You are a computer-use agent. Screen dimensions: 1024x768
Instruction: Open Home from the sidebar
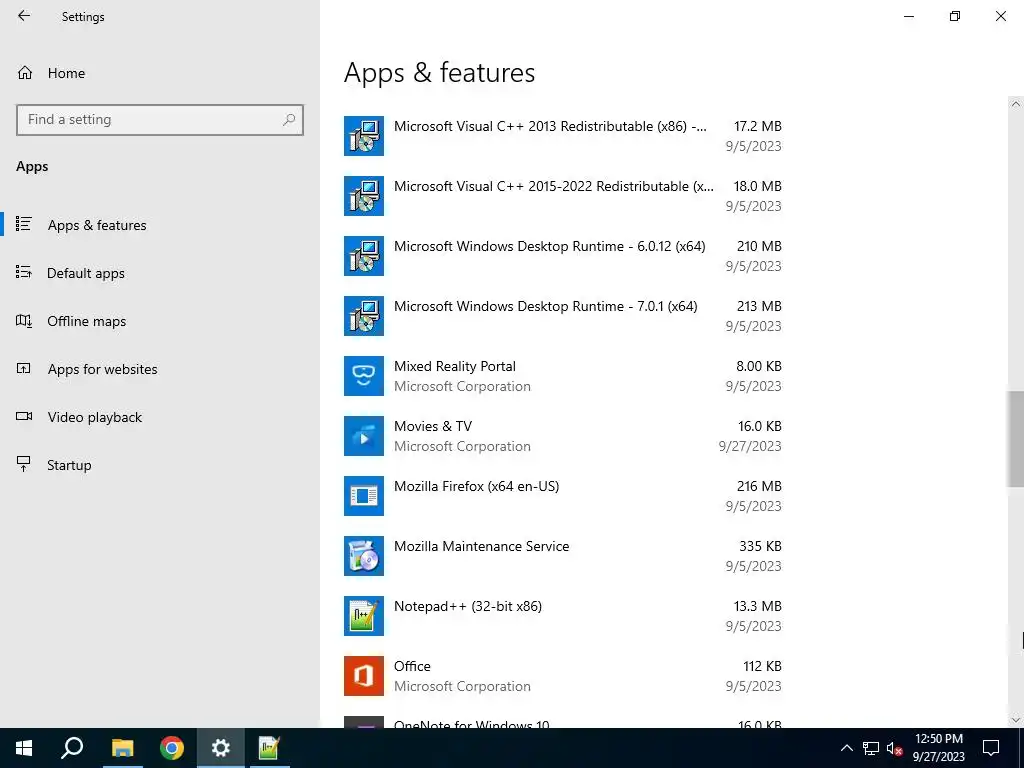coord(66,73)
